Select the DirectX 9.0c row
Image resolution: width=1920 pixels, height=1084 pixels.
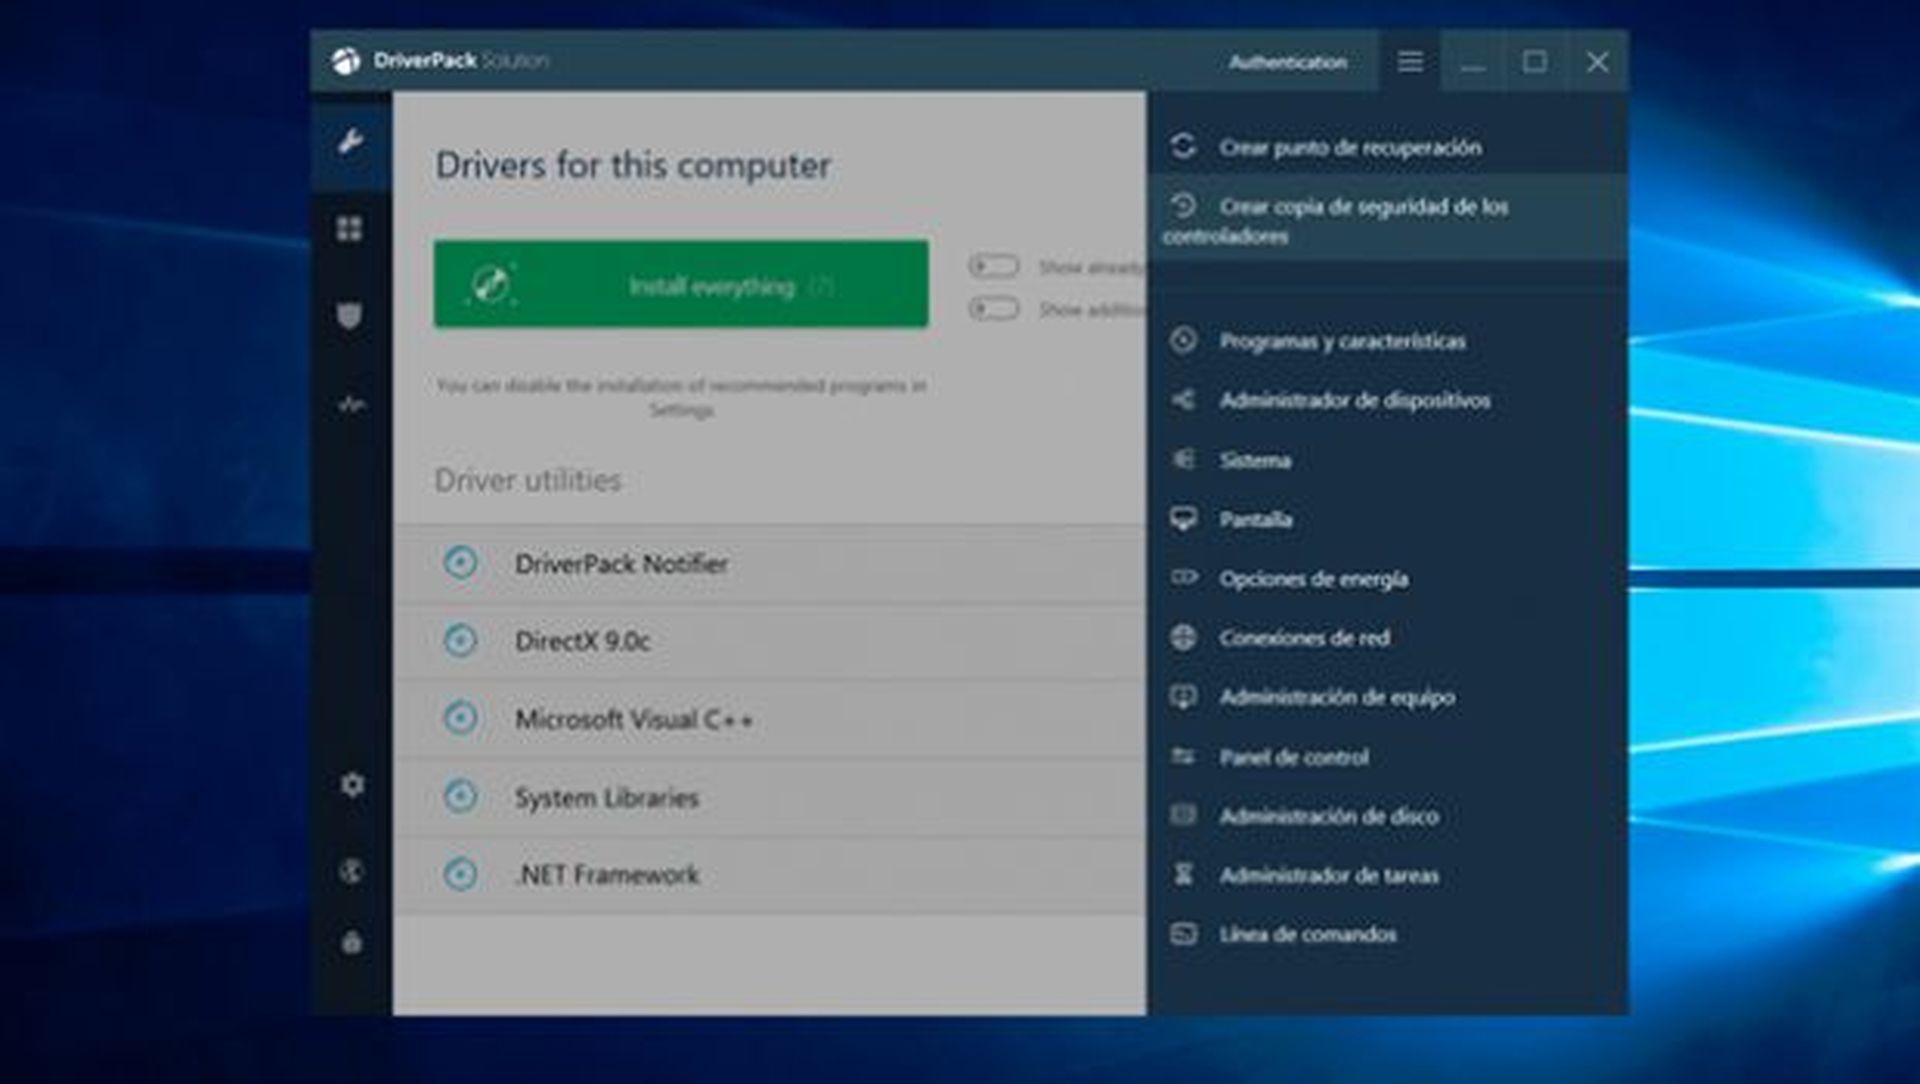770,641
